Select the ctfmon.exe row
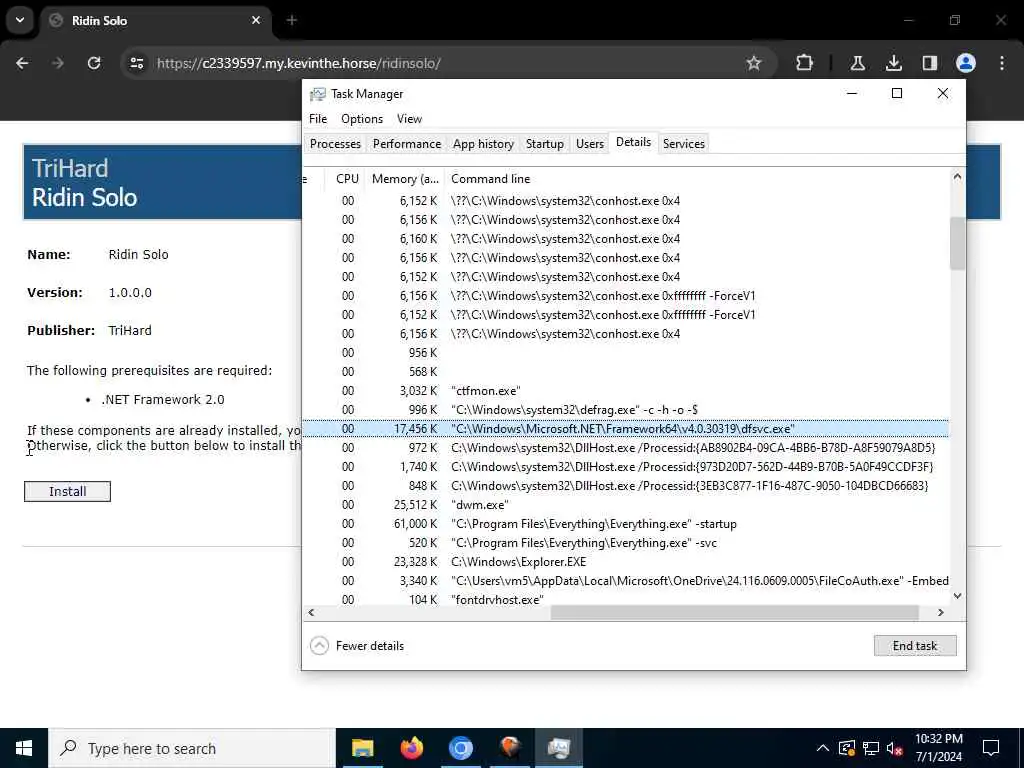Viewport: 1024px width, 768px height. 626,391
